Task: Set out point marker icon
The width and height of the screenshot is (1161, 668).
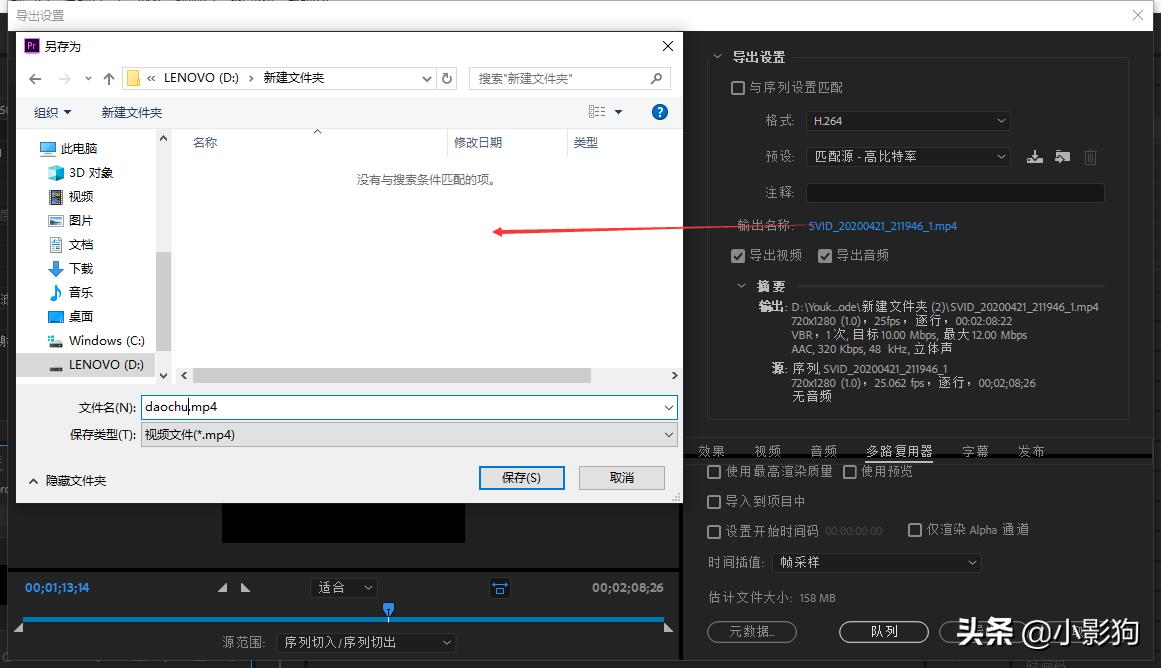Action: pos(246,588)
